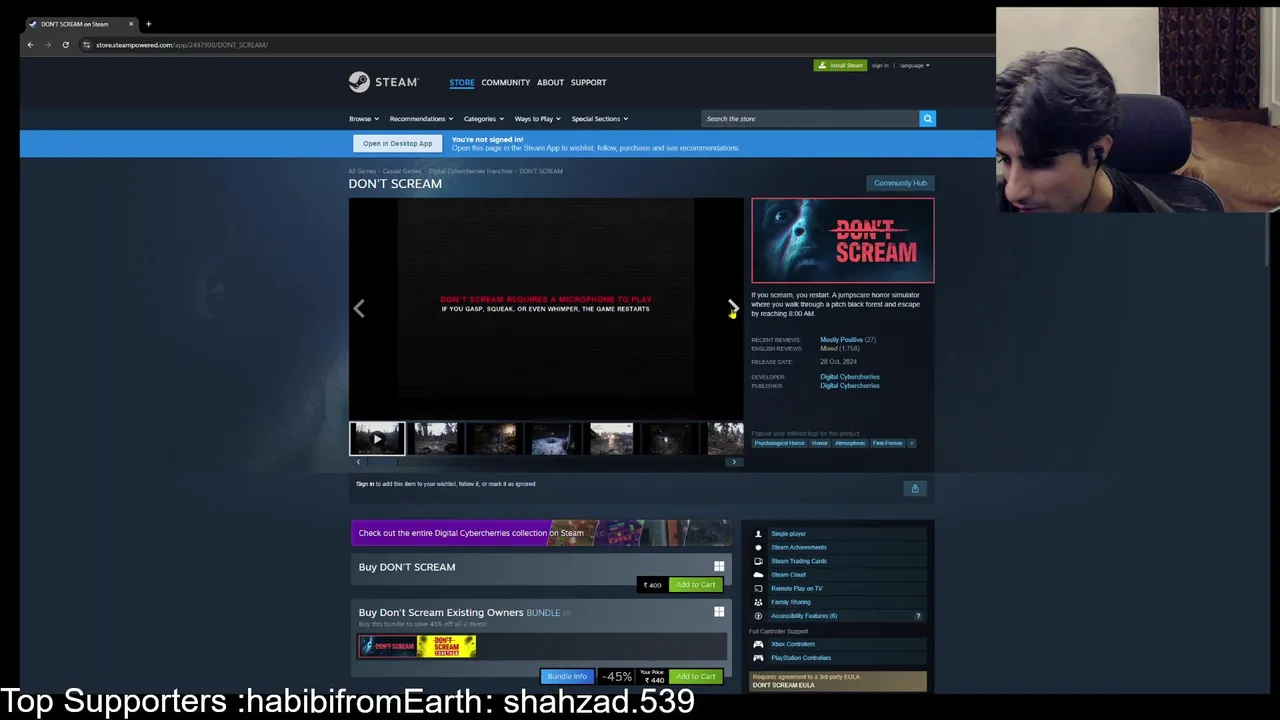Click the First-Person tag
1280x720 pixels.
887,443
